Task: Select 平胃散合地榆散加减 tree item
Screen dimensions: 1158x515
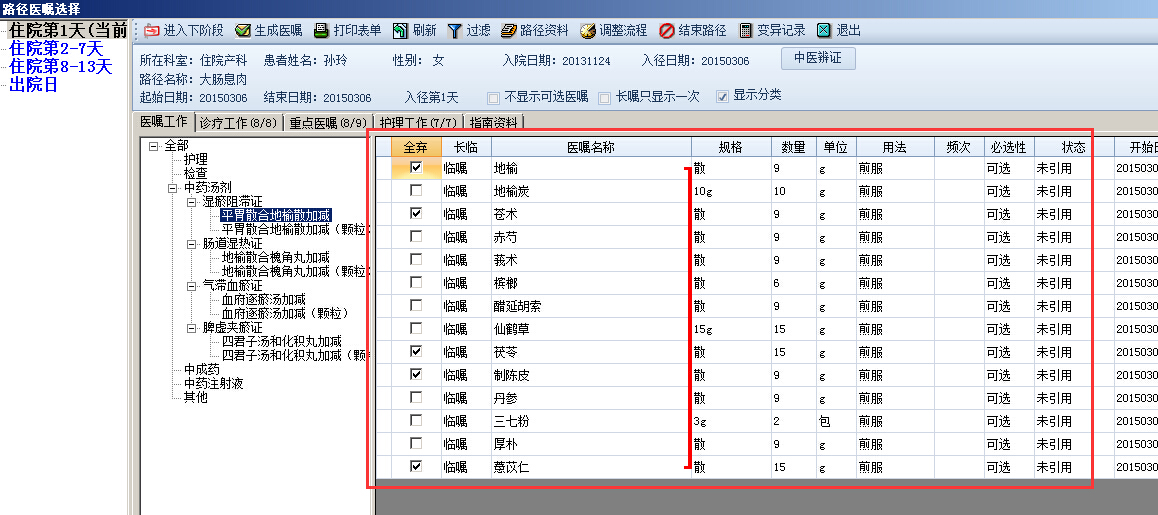Action: [x=275, y=215]
